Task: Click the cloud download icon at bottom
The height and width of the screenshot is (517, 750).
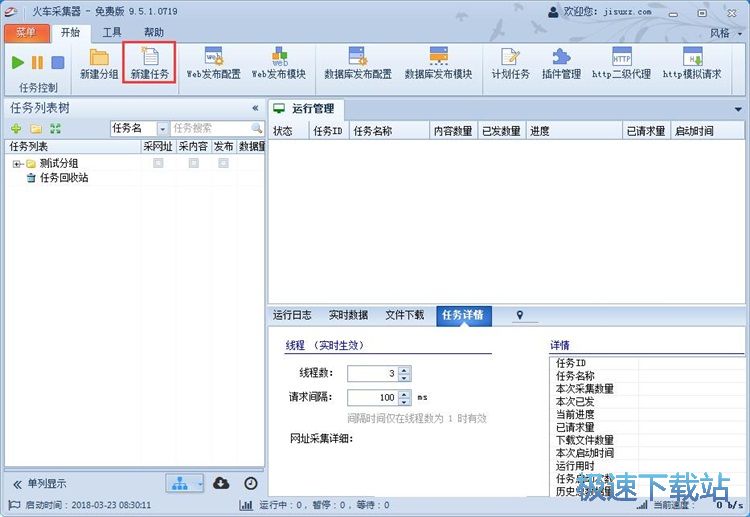Action: [x=222, y=483]
